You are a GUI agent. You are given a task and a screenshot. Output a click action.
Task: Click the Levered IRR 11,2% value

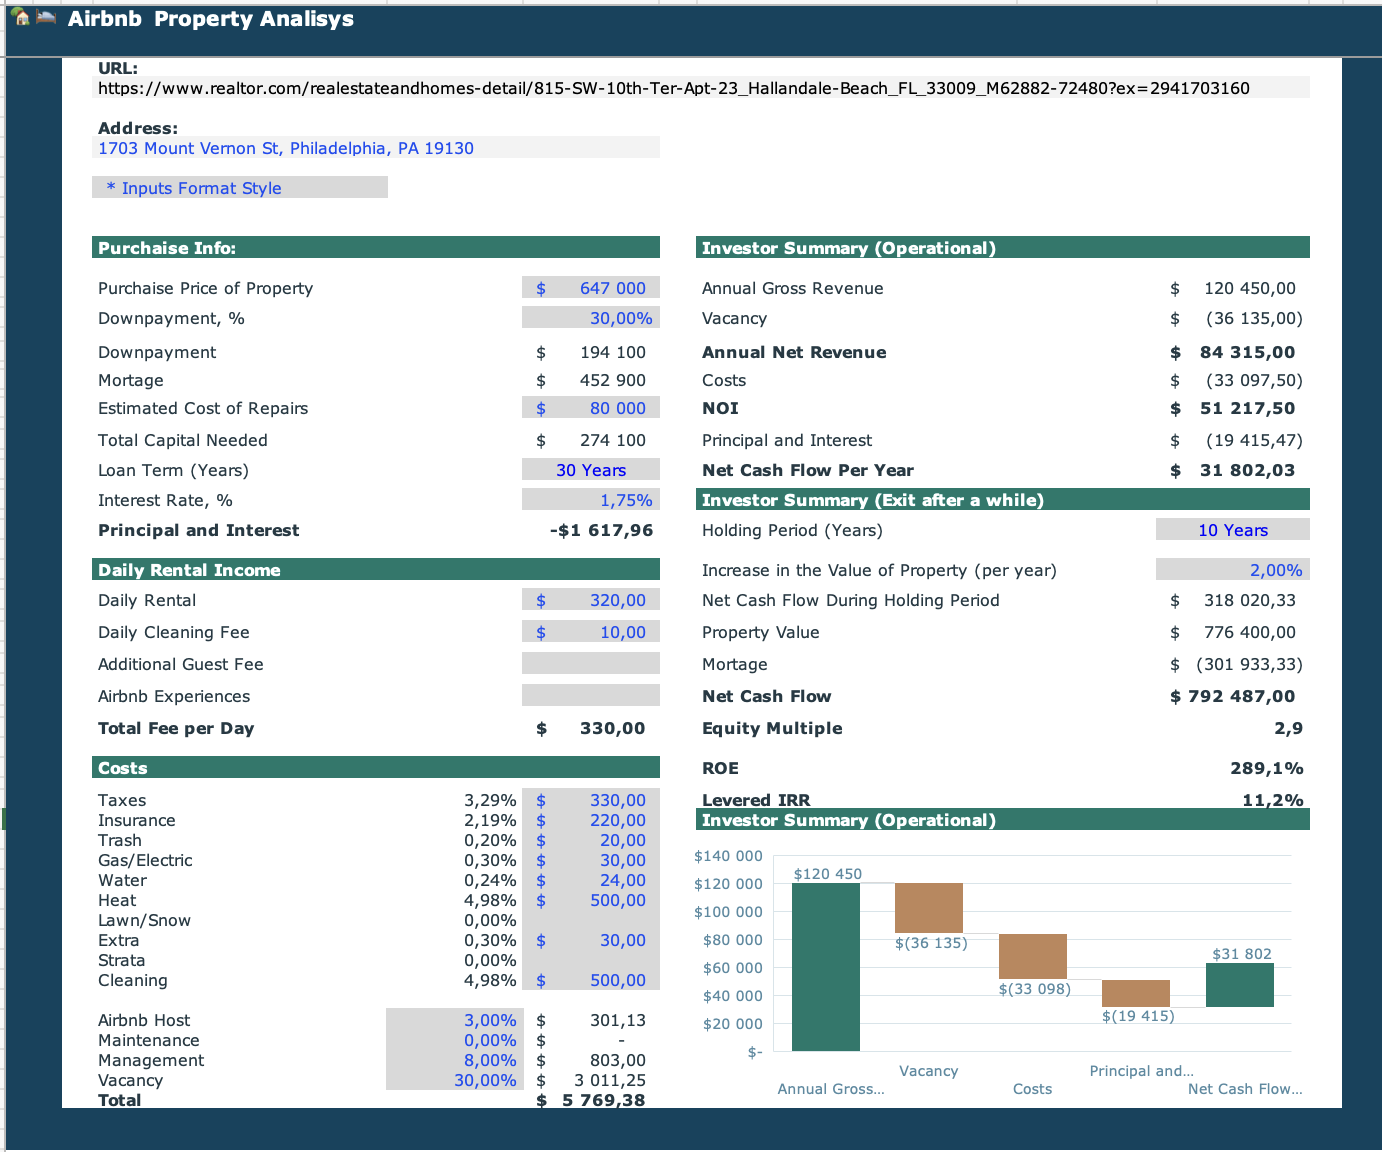[1273, 800]
